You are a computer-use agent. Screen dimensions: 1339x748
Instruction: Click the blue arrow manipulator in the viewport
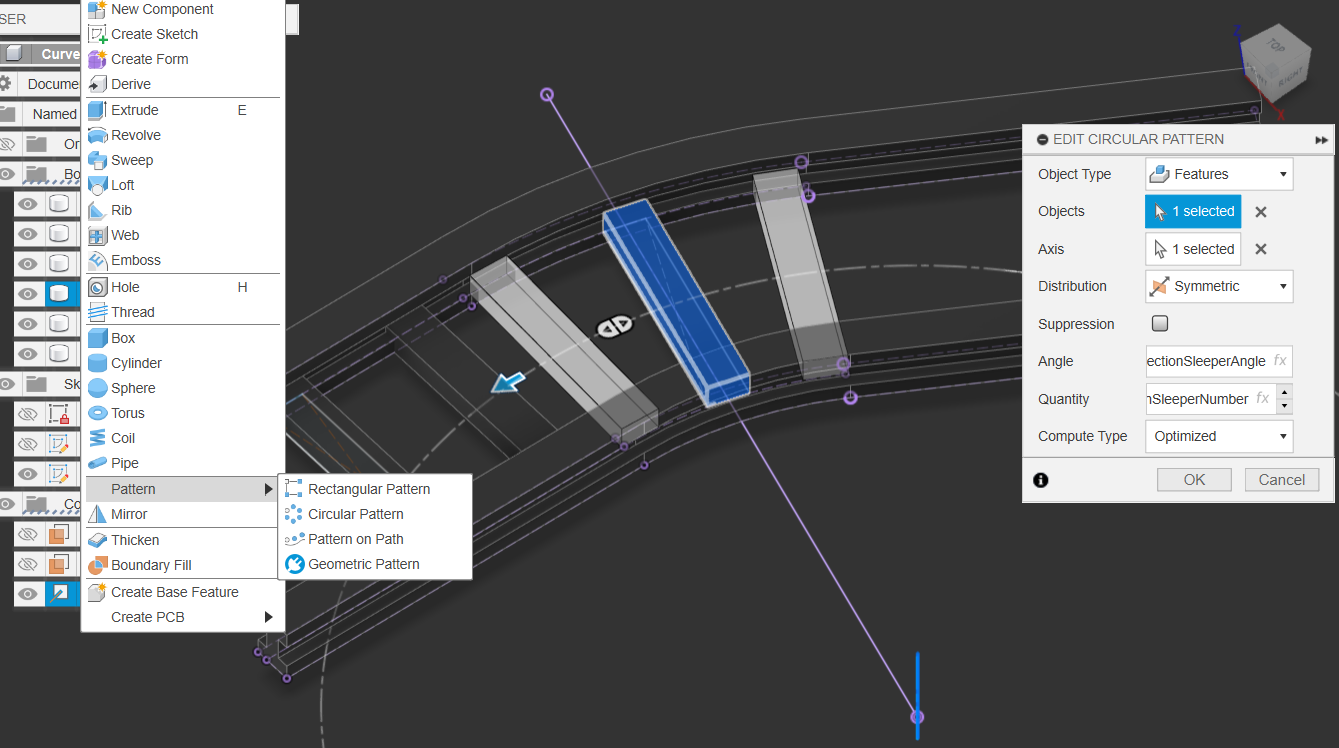(x=508, y=382)
